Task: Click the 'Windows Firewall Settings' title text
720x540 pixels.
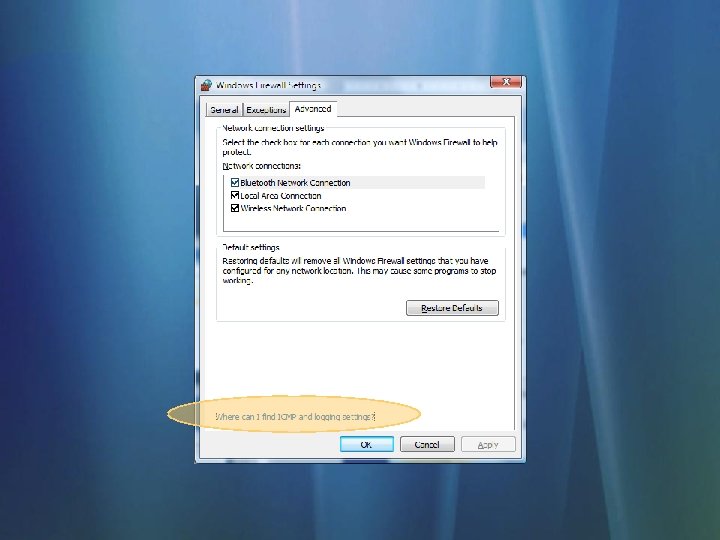Action: [269, 85]
